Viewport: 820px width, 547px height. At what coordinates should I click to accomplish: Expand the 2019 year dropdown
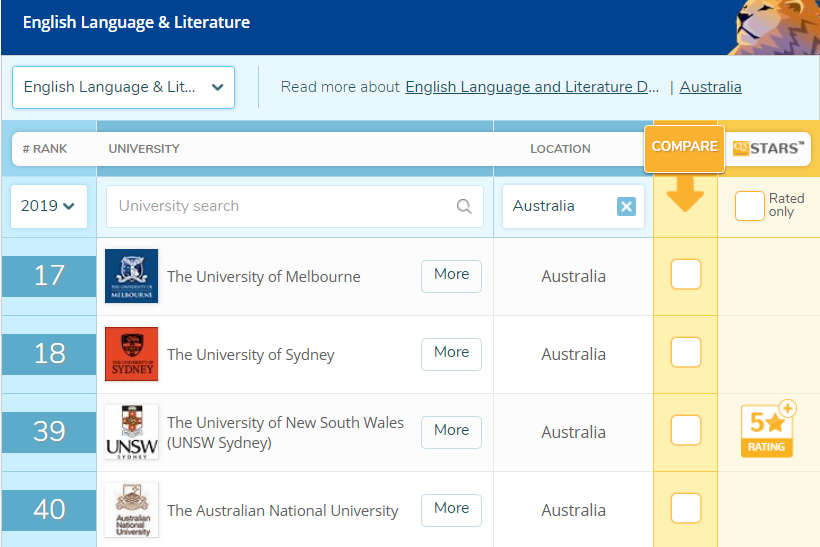[49, 206]
